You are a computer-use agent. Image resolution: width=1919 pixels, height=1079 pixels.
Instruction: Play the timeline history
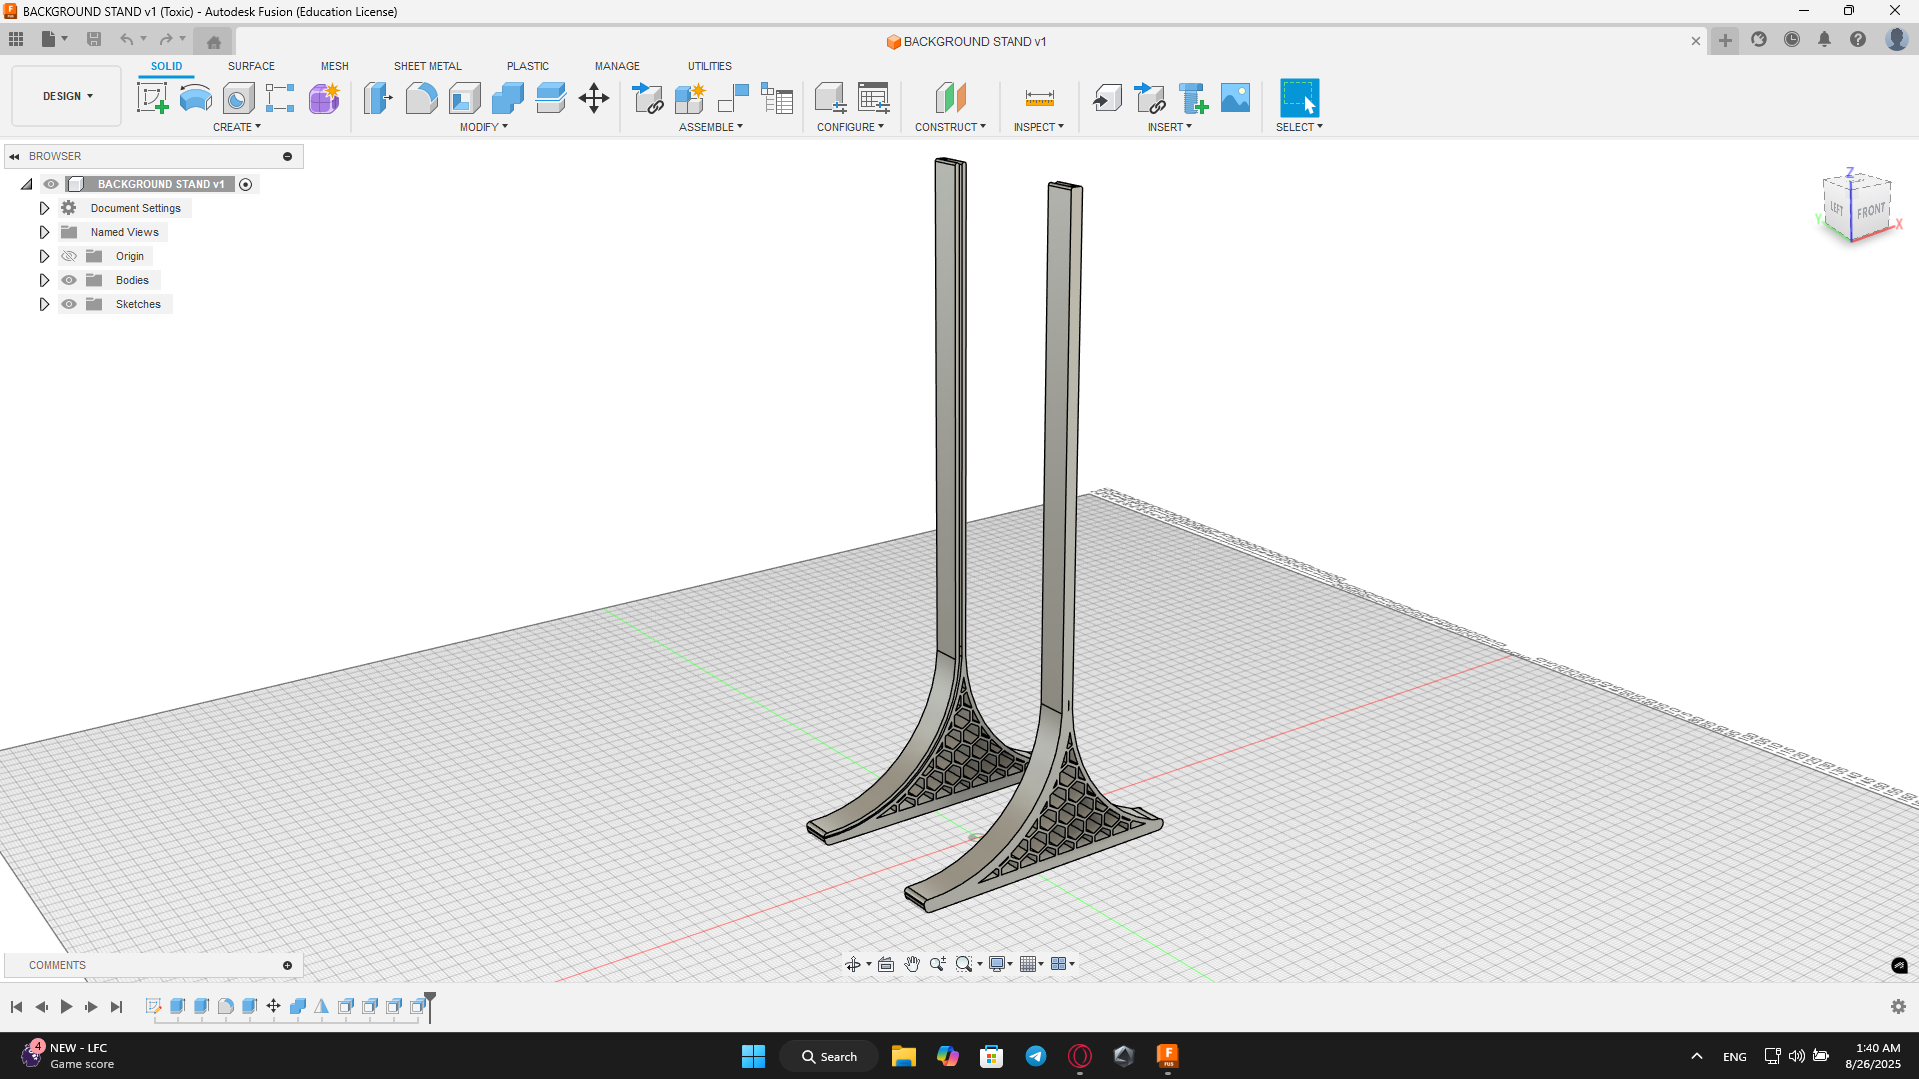click(66, 1007)
